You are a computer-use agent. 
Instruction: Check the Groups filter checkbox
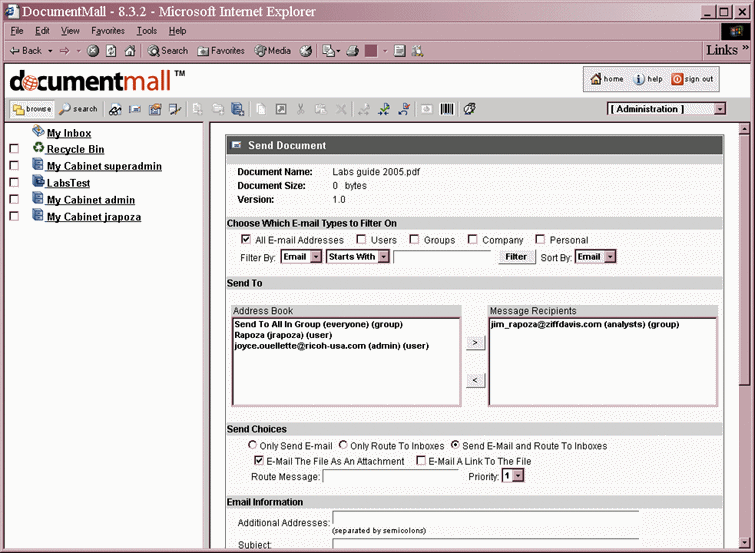[414, 239]
